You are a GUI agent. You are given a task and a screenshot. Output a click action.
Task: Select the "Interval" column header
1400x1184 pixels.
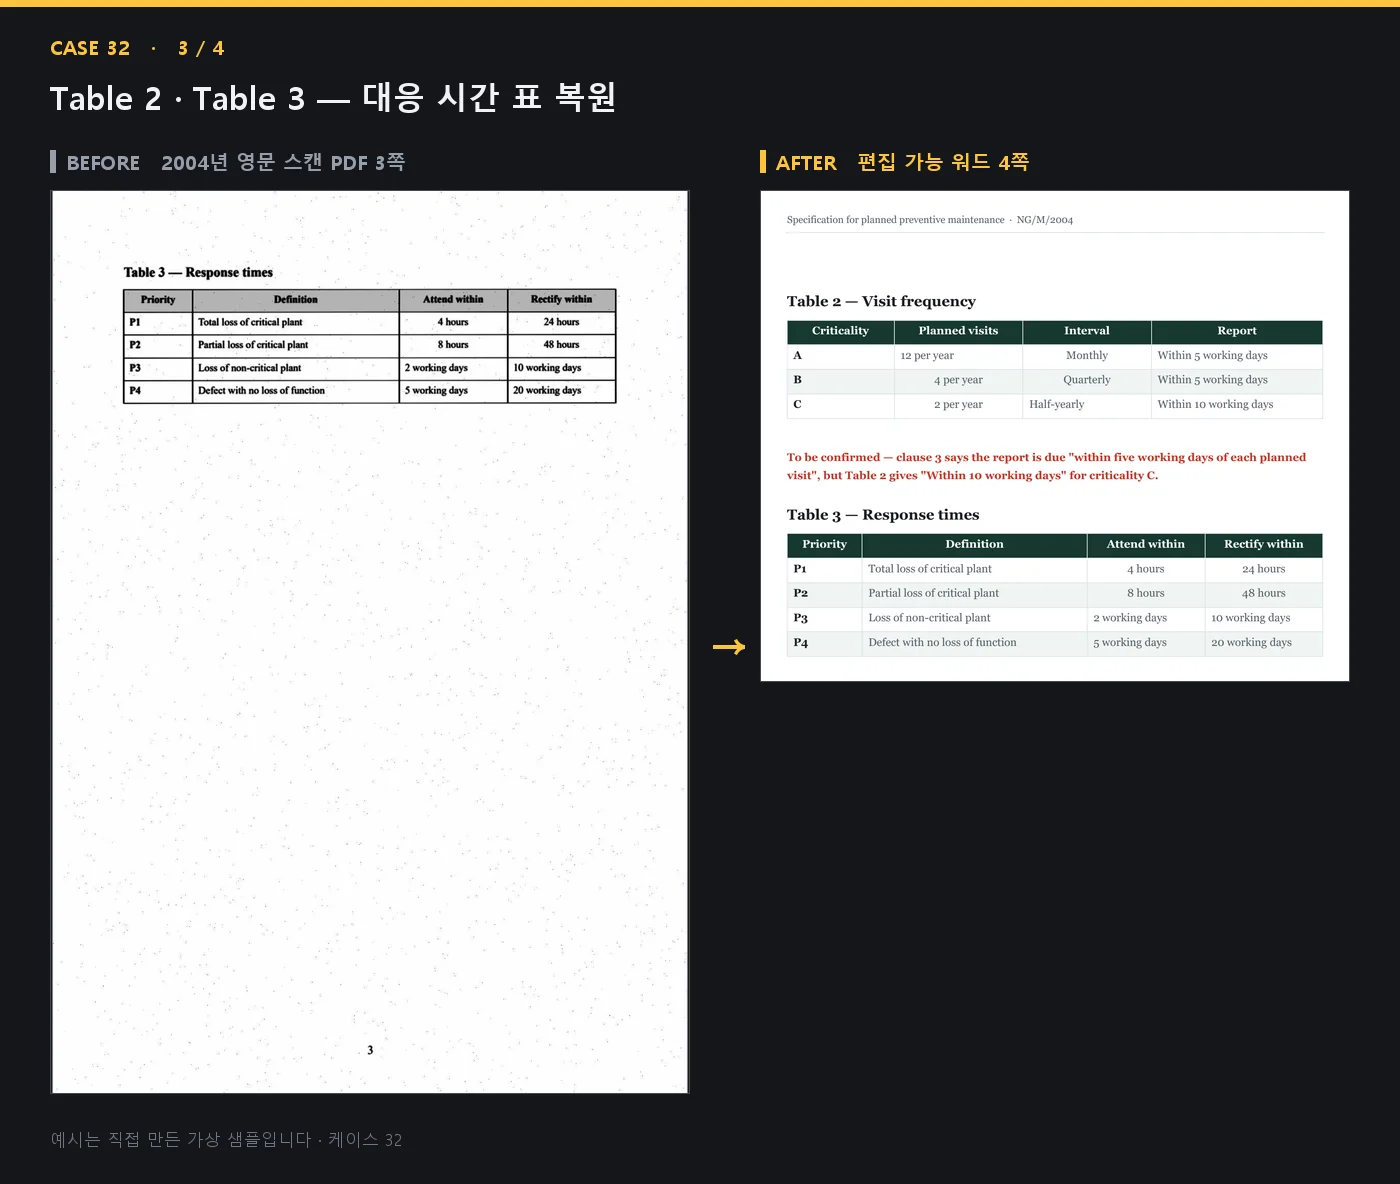(1087, 331)
